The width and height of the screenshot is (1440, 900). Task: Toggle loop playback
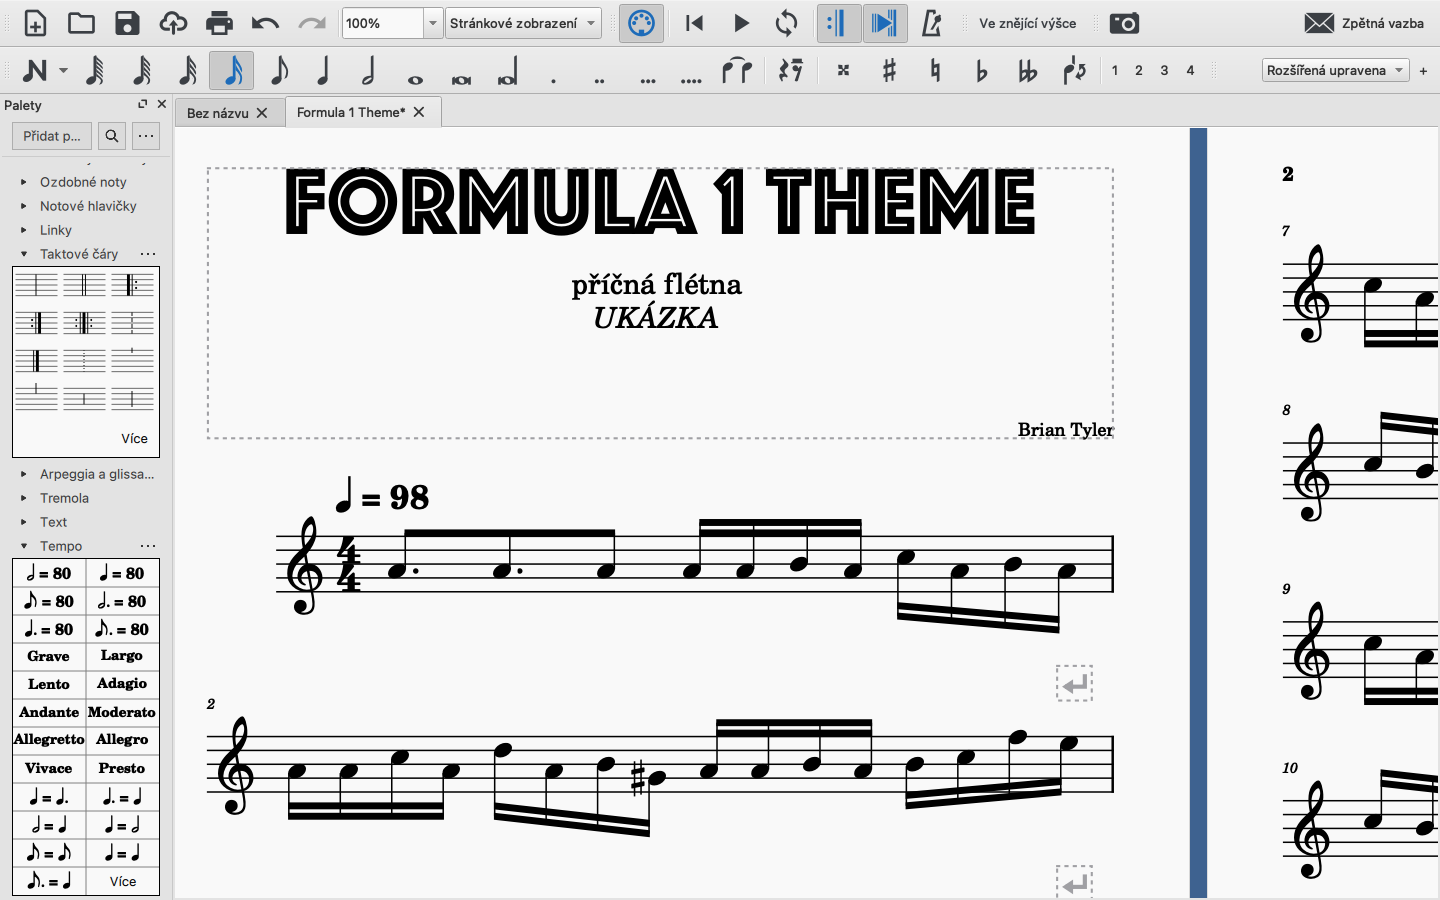click(787, 23)
